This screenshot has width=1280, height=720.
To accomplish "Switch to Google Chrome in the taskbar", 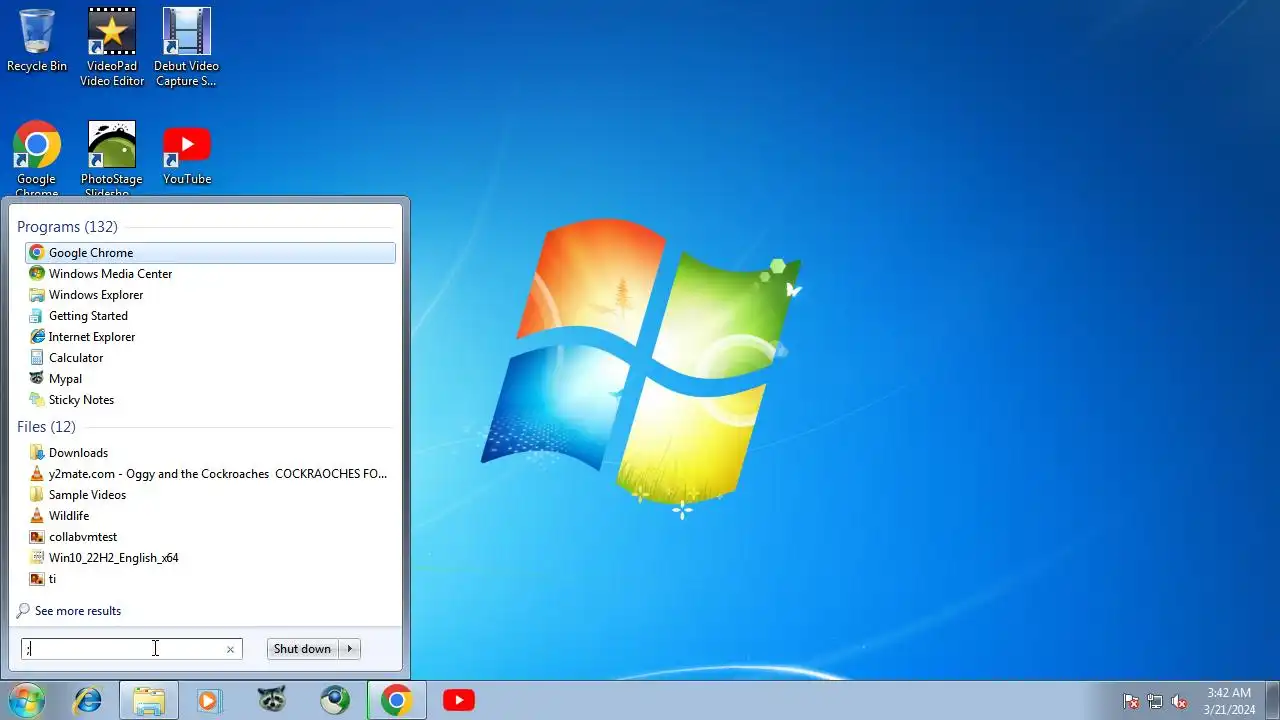I will 396,701.
